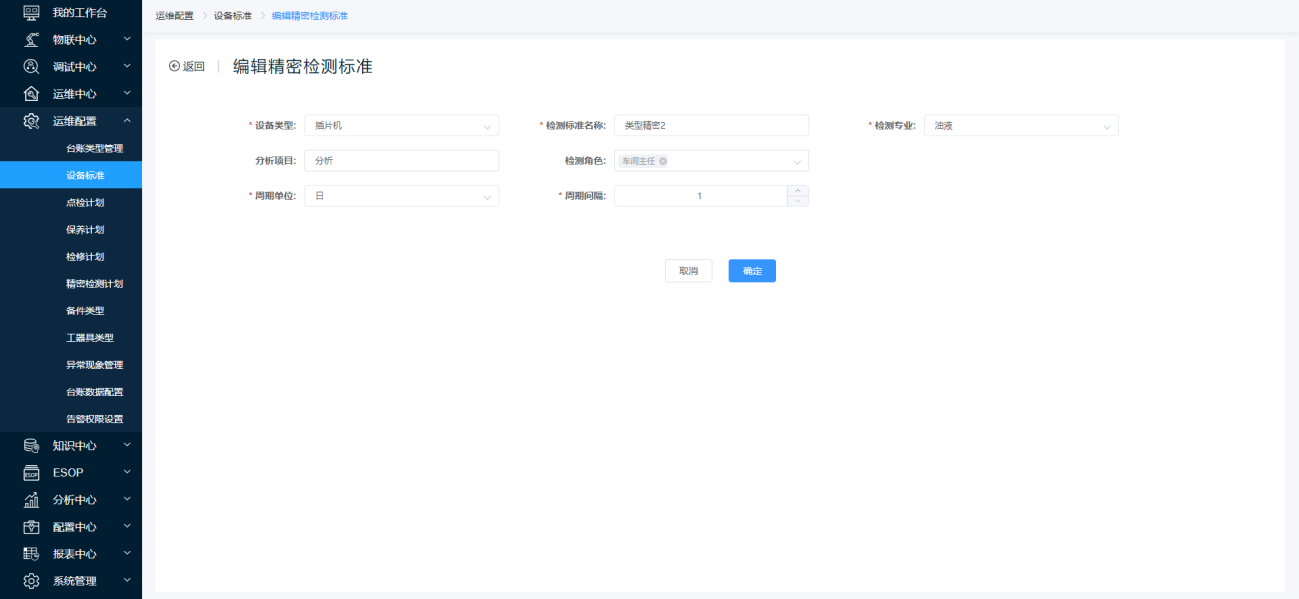The width and height of the screenshot is (1299, 599).
Task: Open the 检测专业 dropdown
Action: tap(1020, 126)
